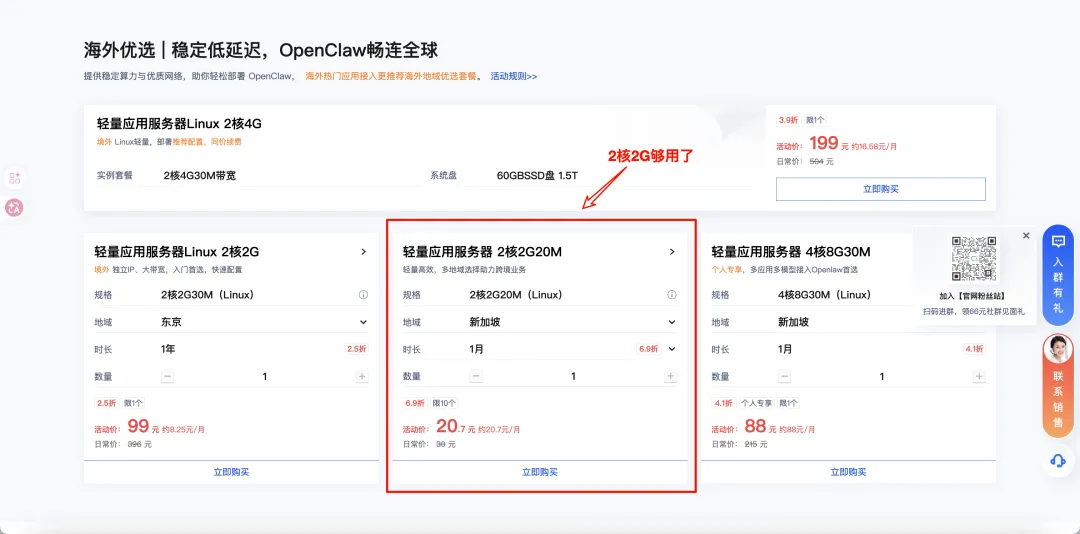Click the 3.9折 discount tag
The width and height of the screenshot is (1080, 534).
(789, 120)
